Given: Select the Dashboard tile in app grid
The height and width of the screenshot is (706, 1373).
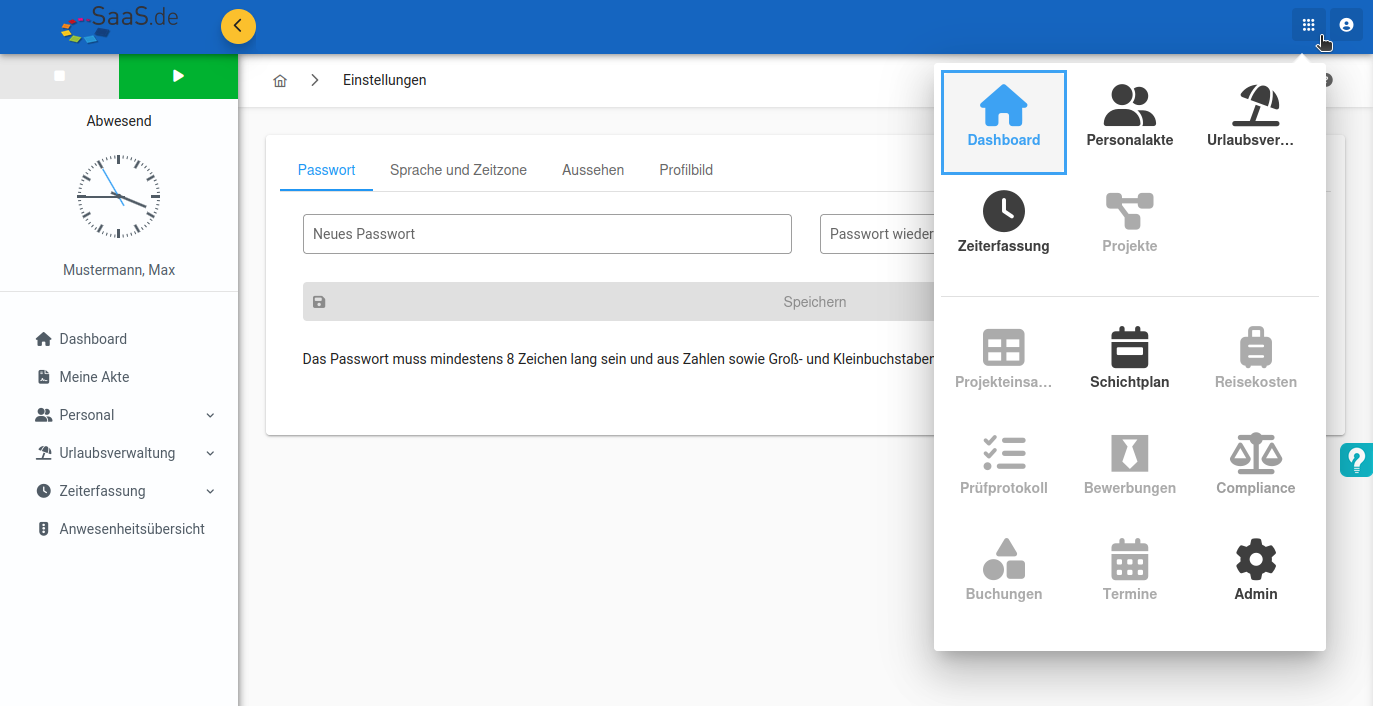Looking at the screenshot, I should [x=1003, y=122].
